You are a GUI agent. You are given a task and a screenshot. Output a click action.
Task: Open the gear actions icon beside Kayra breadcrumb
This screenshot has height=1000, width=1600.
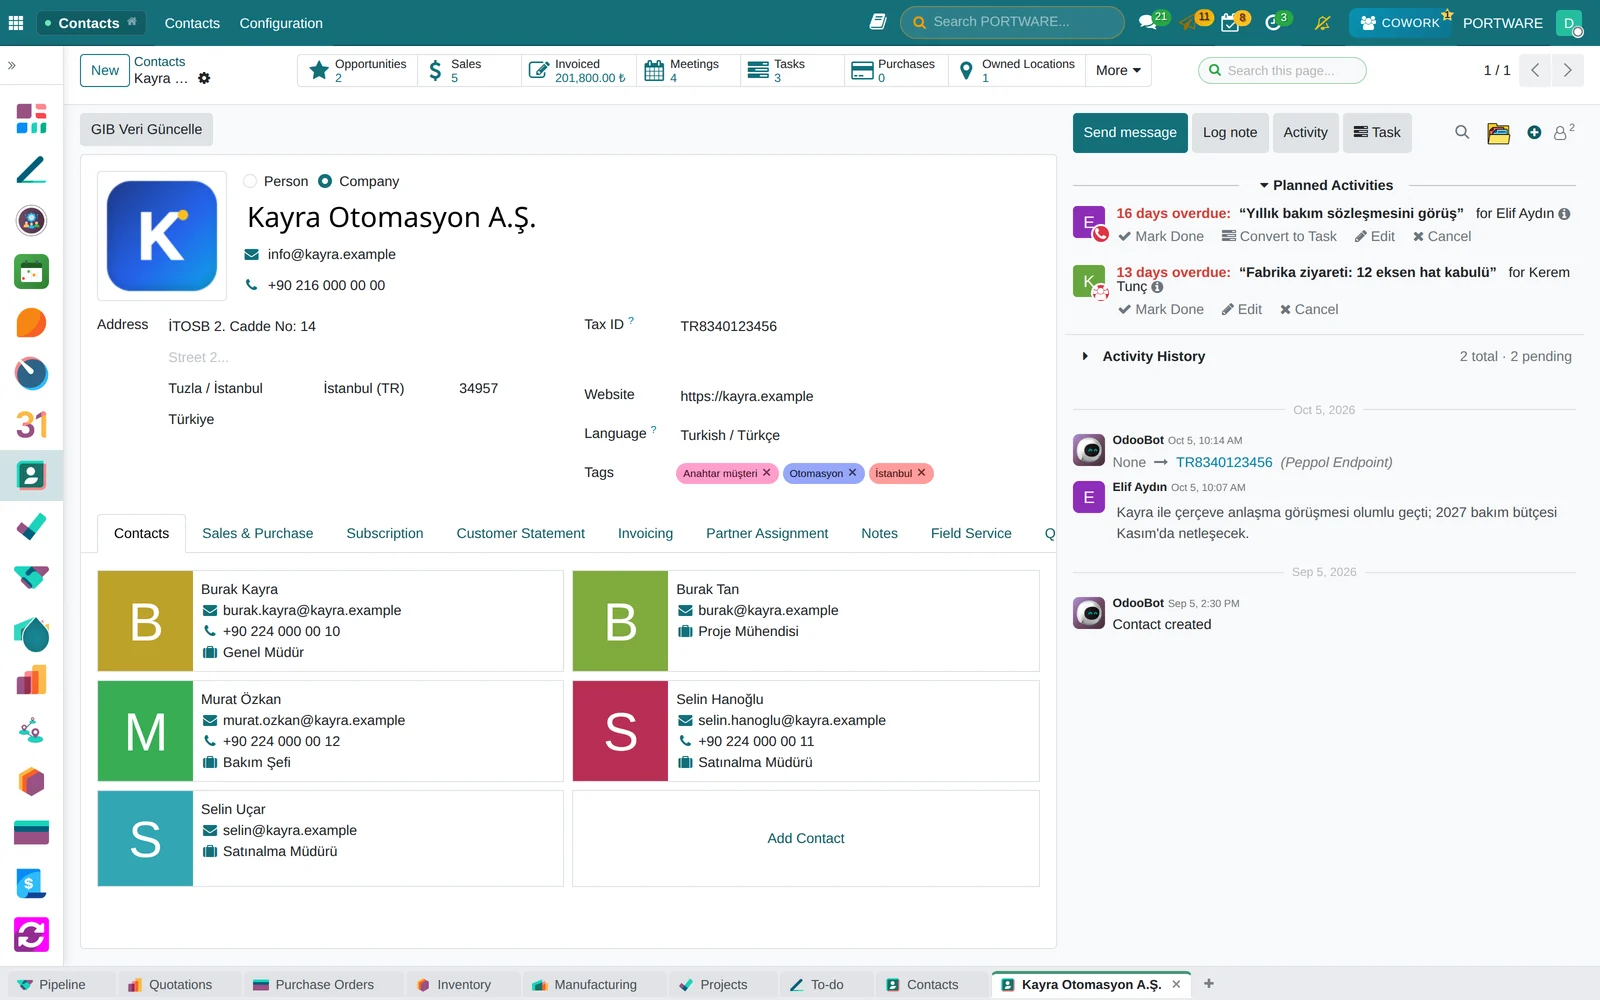pos(204,78)
